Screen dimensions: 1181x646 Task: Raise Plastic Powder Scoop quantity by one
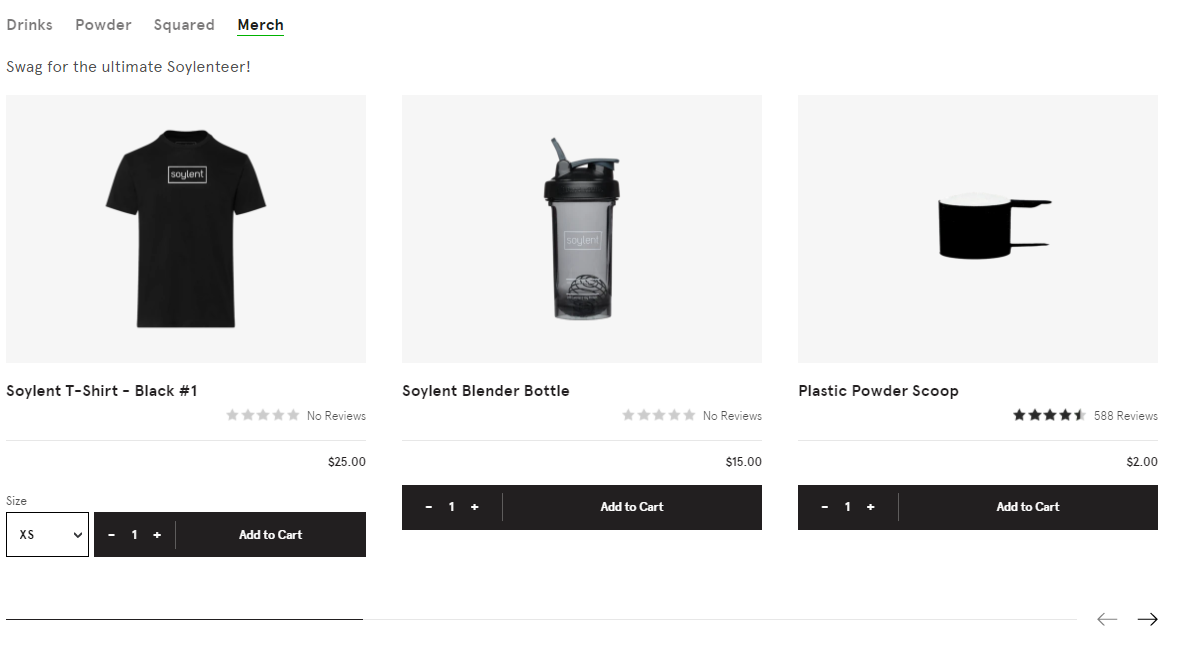tap(870, 507)
